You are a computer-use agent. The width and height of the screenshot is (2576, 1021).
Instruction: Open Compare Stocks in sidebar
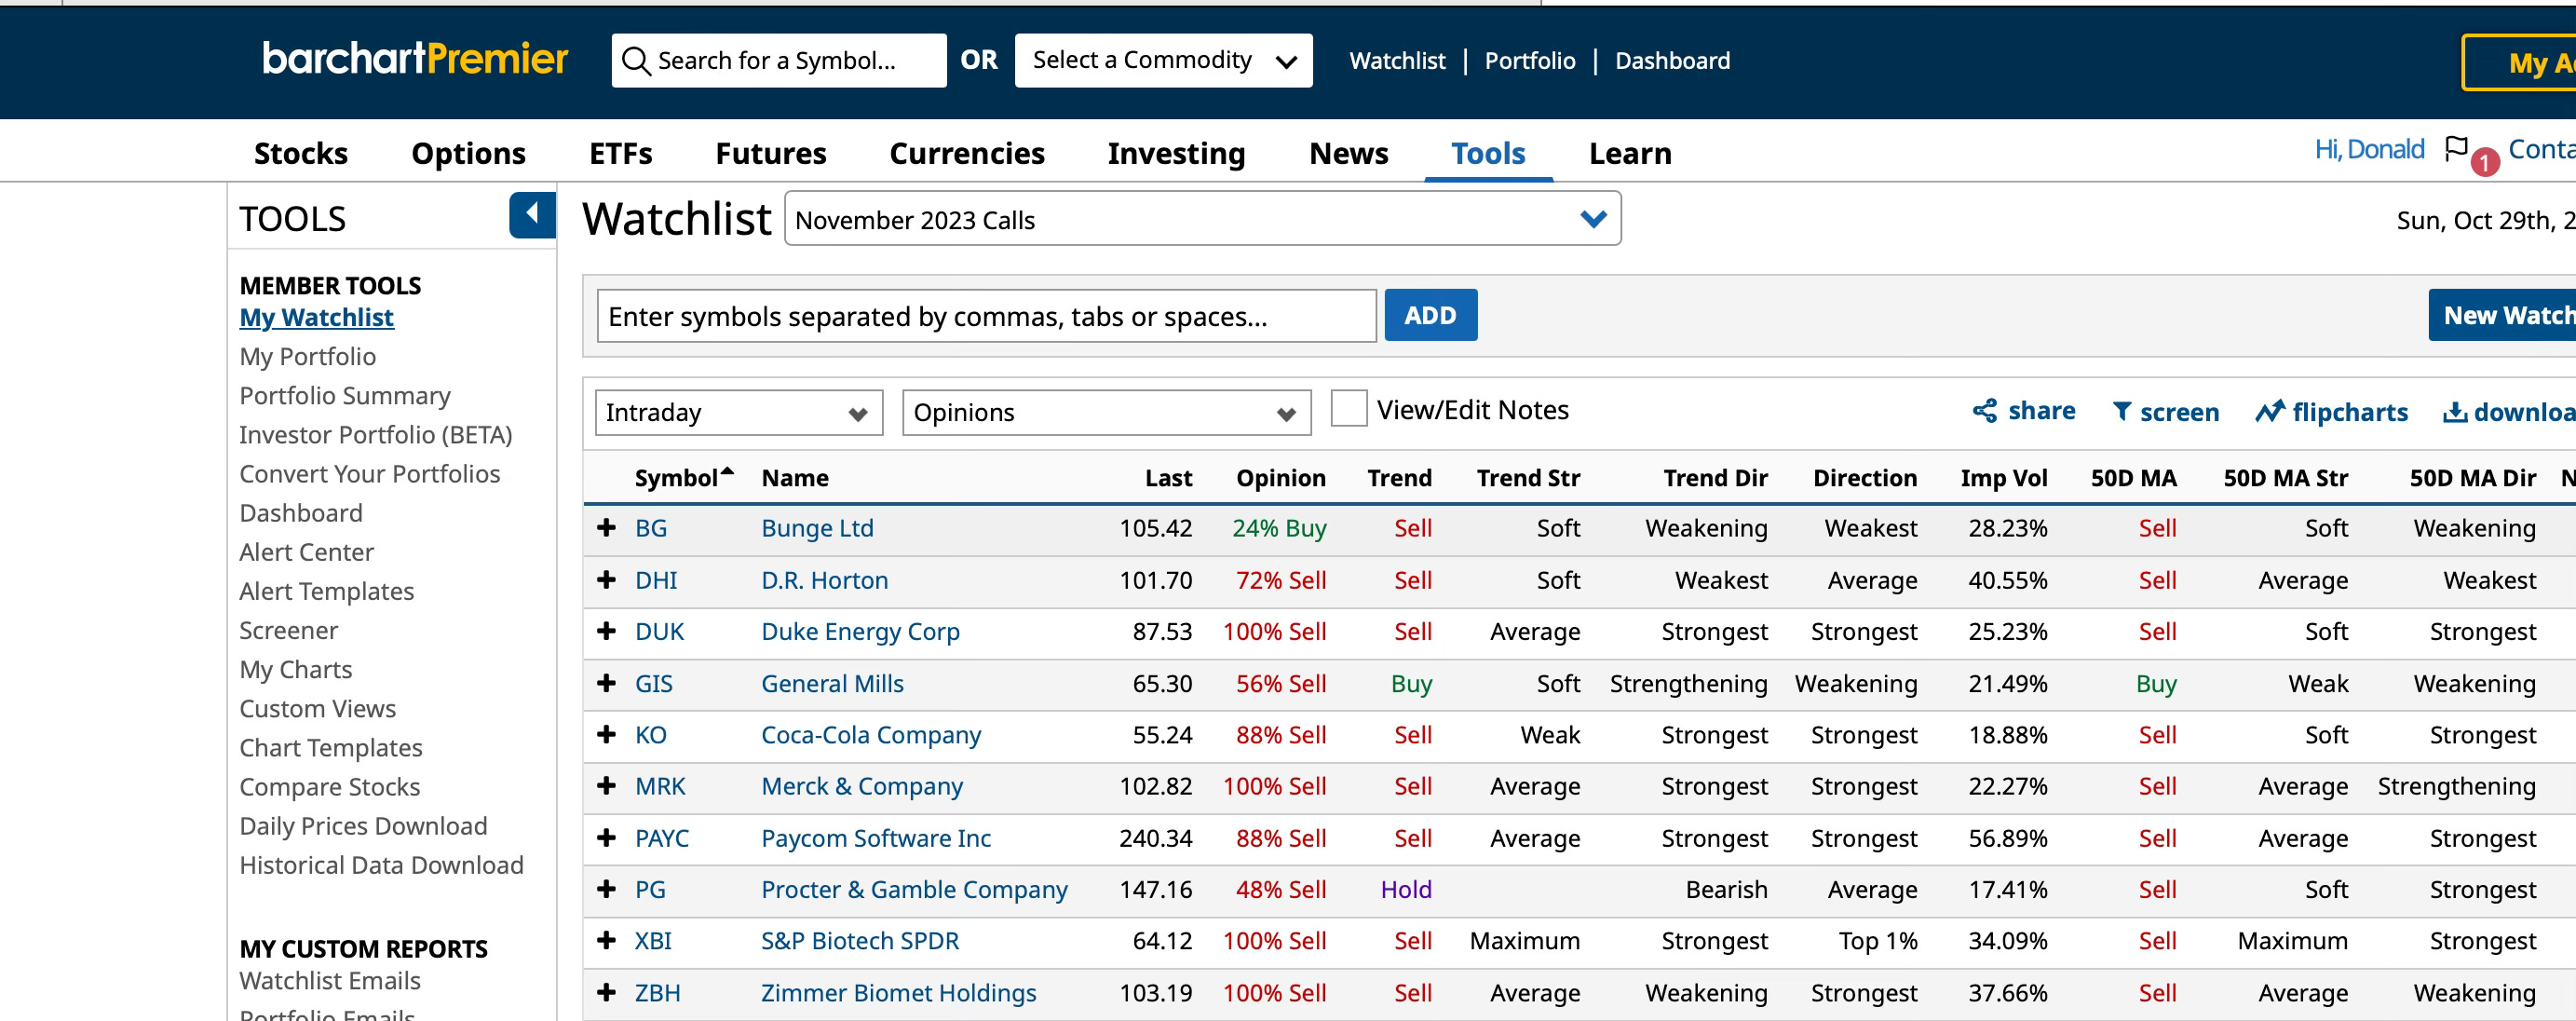pos(329,787)
